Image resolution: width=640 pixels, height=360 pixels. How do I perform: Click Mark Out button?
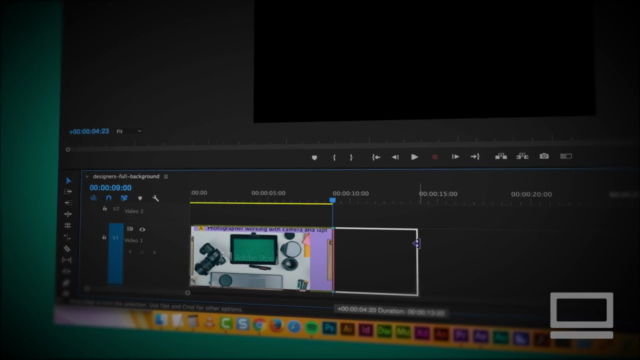(x=351, y=157)
